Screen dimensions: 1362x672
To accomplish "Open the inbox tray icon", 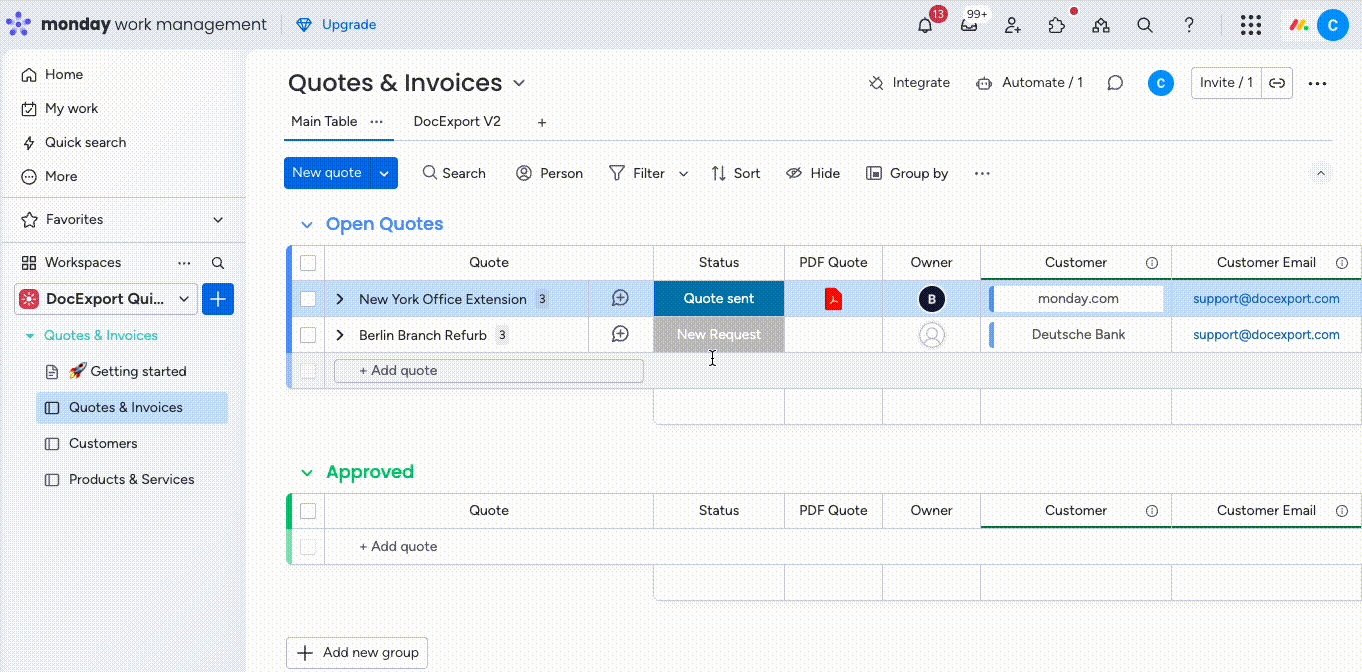I will point(969,25).
